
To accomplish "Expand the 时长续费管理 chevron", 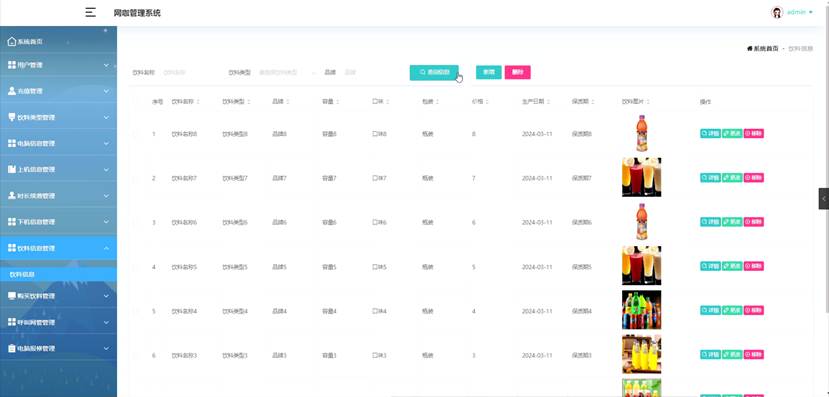I will point(106,196).
